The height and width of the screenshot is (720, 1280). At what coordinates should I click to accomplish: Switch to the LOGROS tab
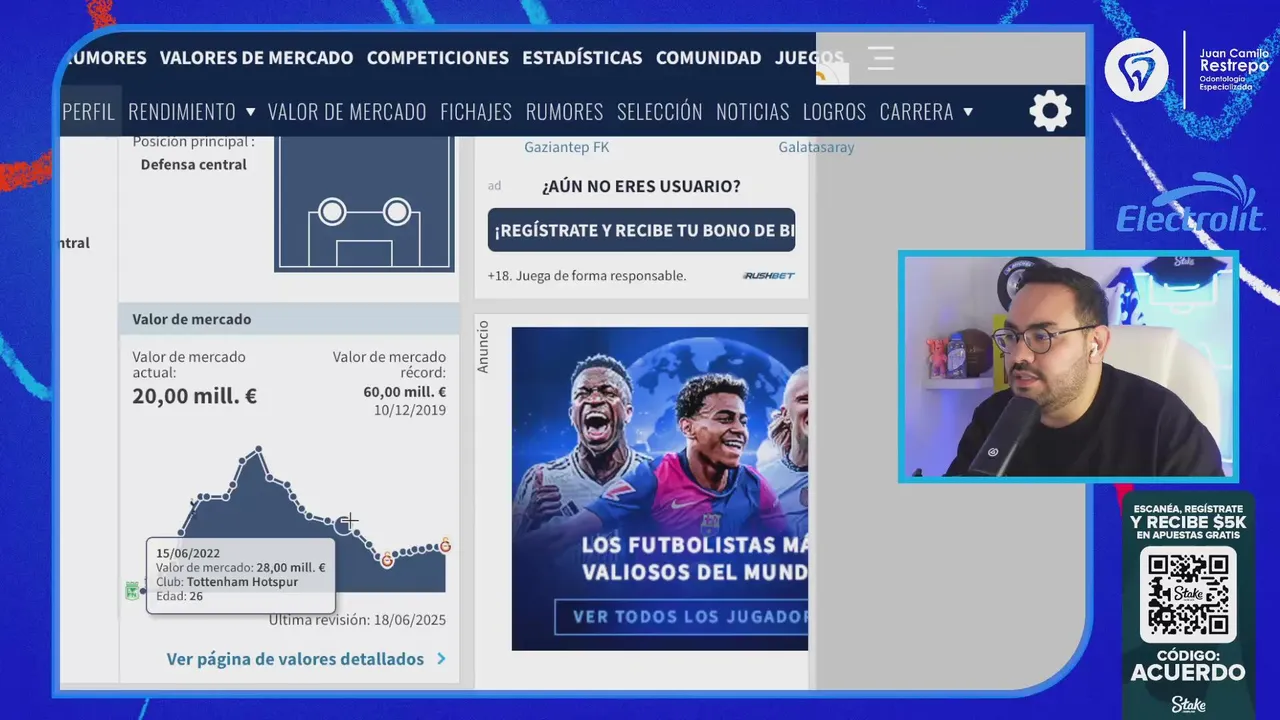click(834, 112)
